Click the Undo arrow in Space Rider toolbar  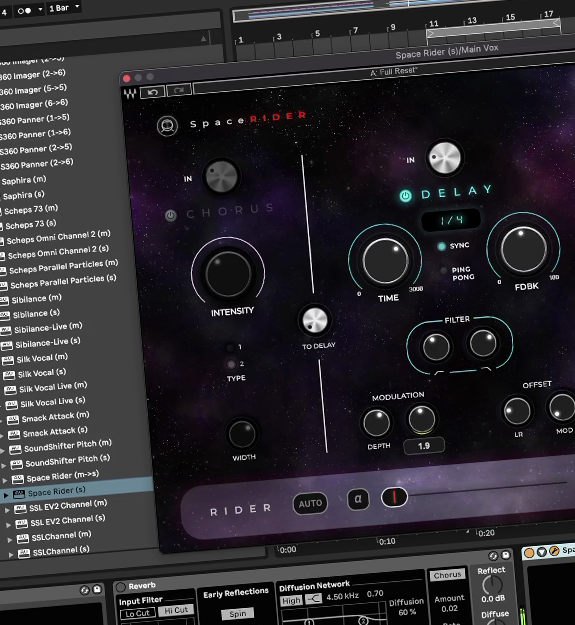point(153,92)
